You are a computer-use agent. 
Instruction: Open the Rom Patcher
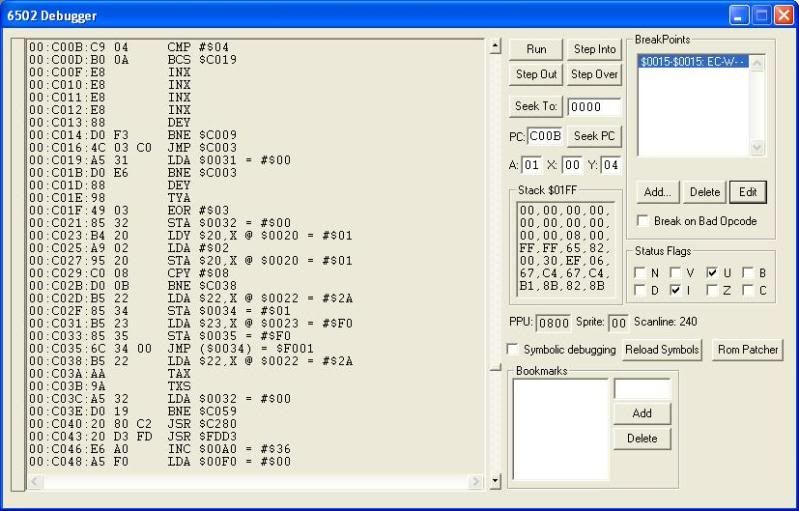click(x=748, y=350)
